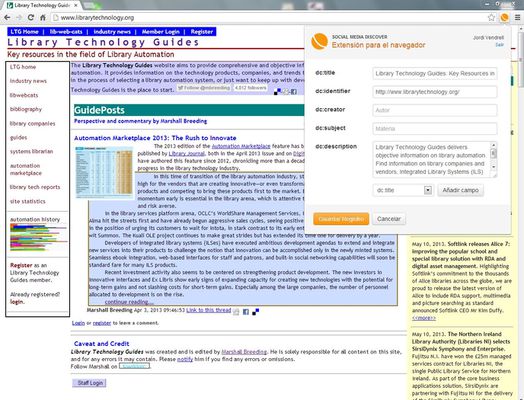Click the Añadir campo button

point(461,190)
